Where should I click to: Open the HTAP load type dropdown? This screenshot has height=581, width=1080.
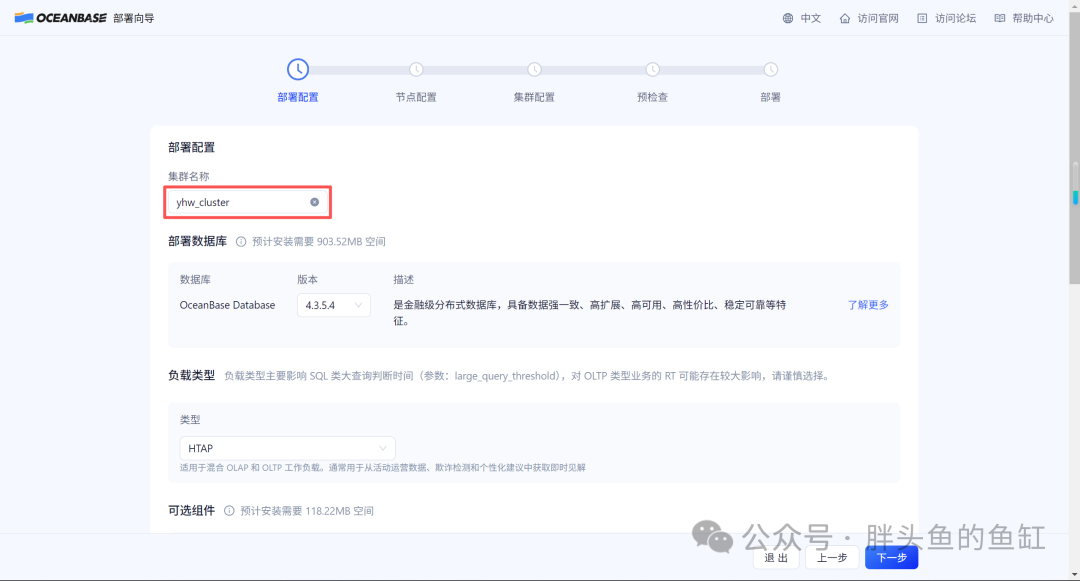(287, 448)
